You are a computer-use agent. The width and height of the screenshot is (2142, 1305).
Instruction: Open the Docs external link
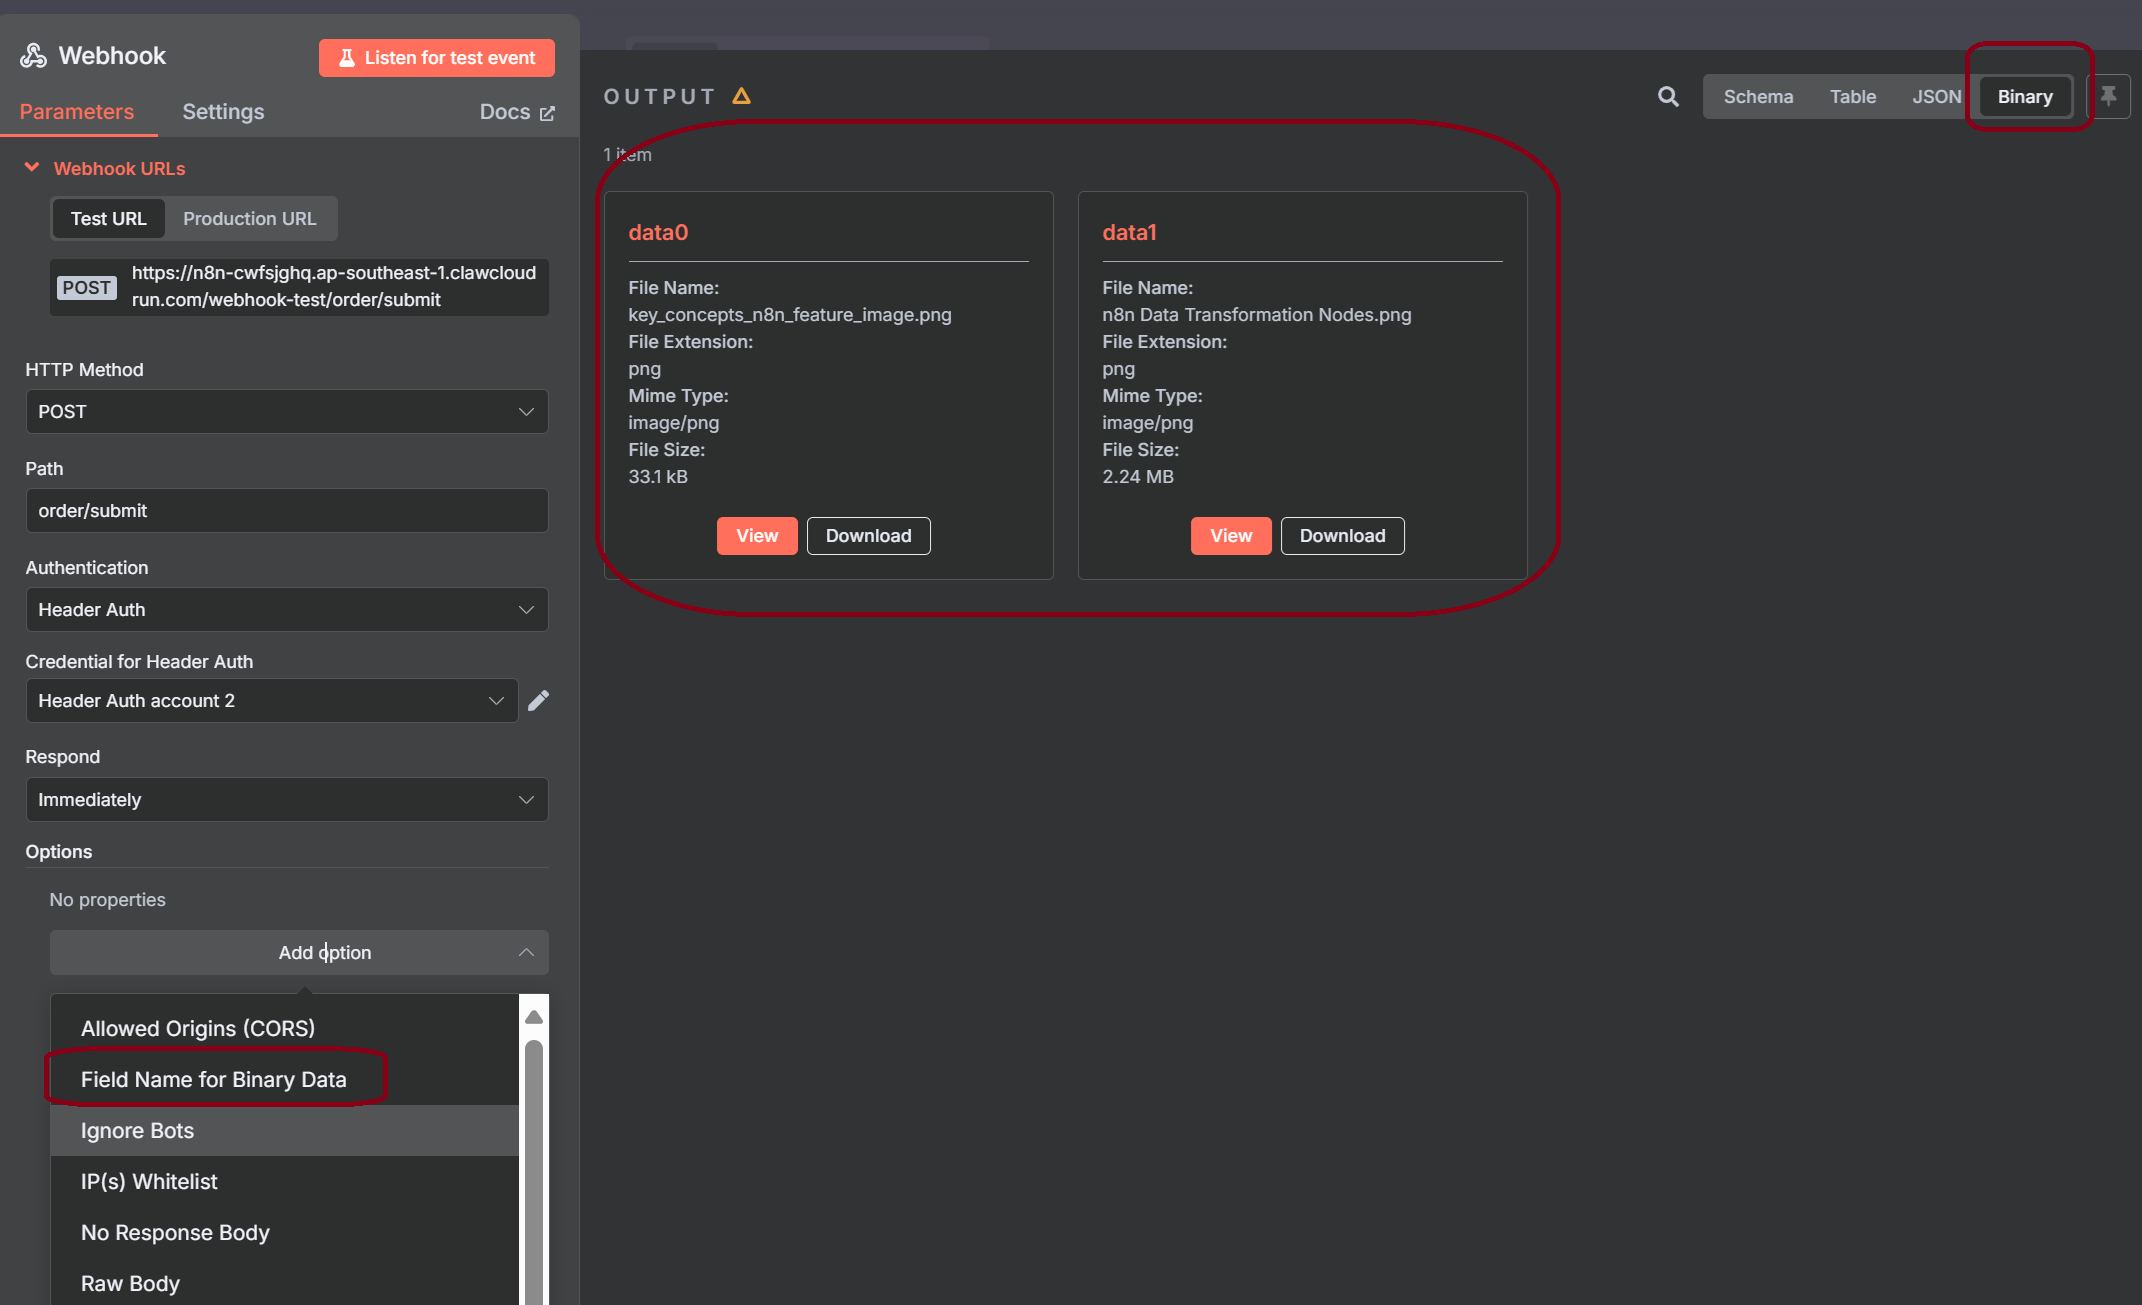coord(517,112)
